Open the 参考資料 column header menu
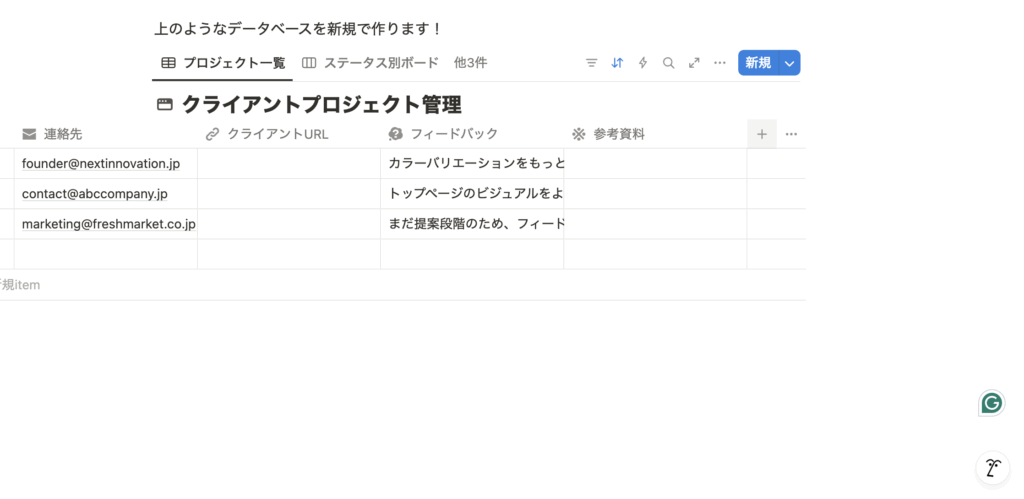 click(x=618, y=134)
